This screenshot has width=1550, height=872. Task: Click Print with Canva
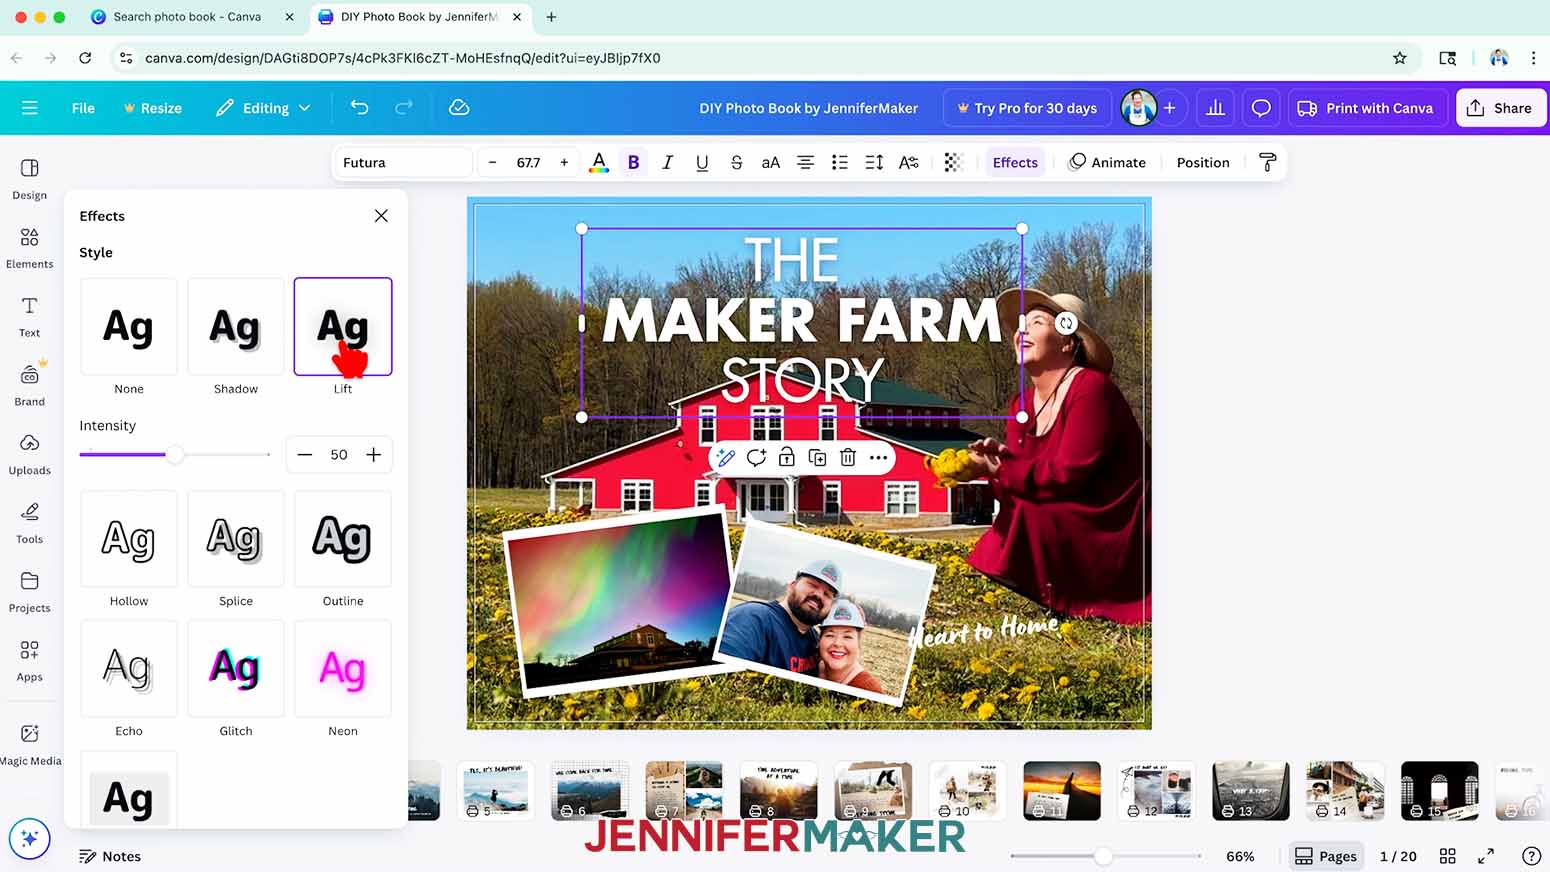click(1365, 108)
